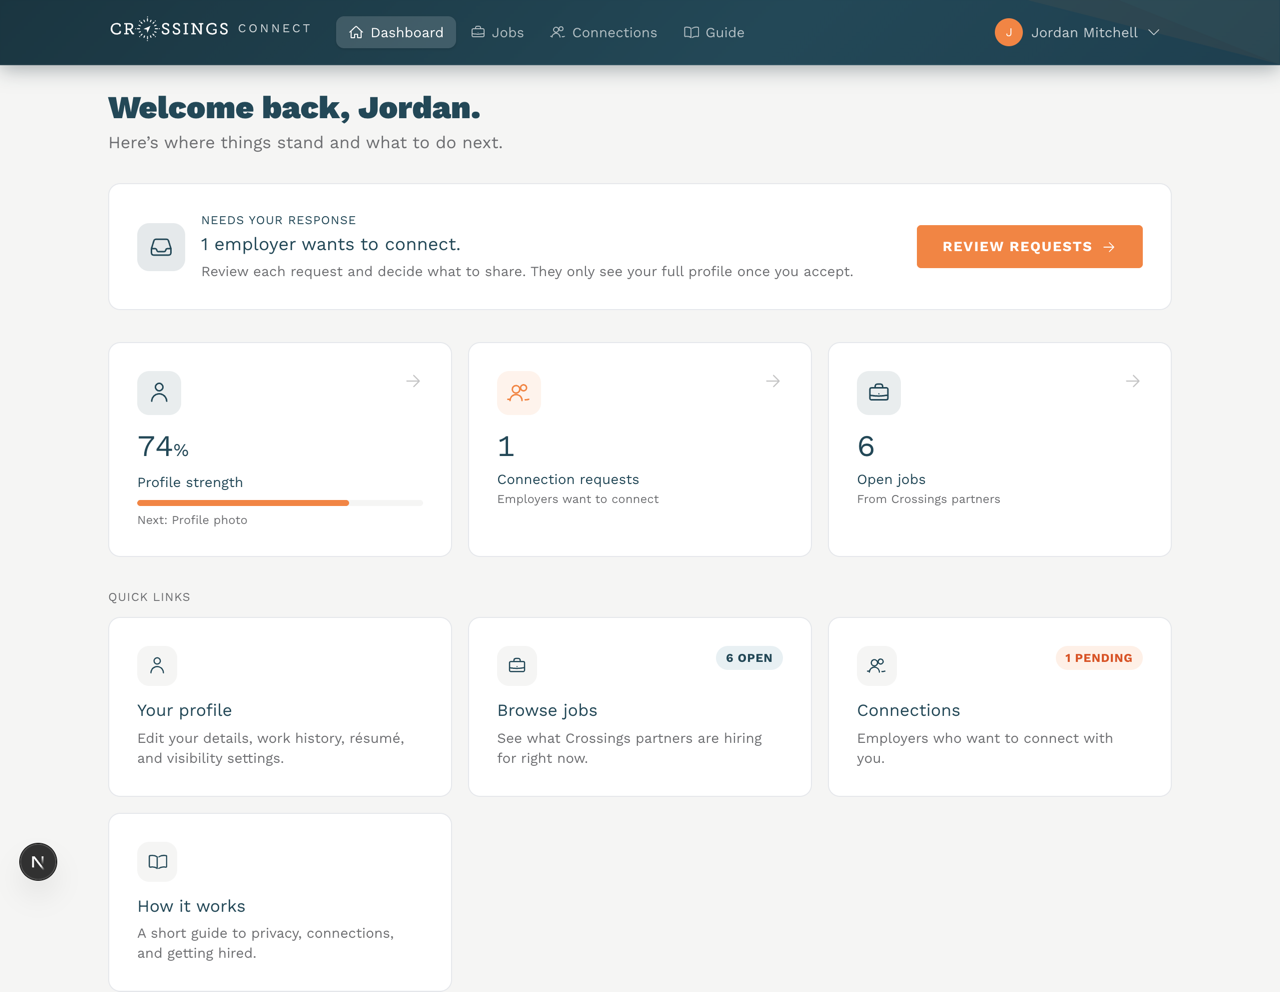
Task: Open the How it works quick link
Action: pyautogui.click(x=280, y=902)
